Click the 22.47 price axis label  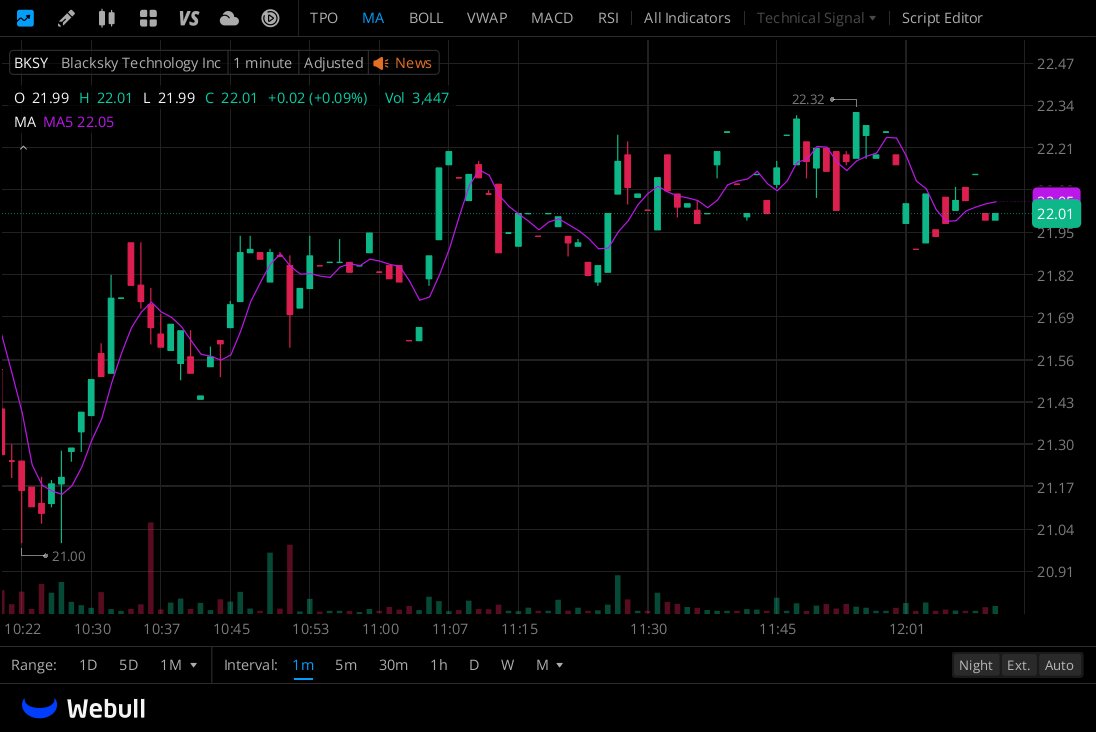pyautogui.click(x=1055, y=64)
